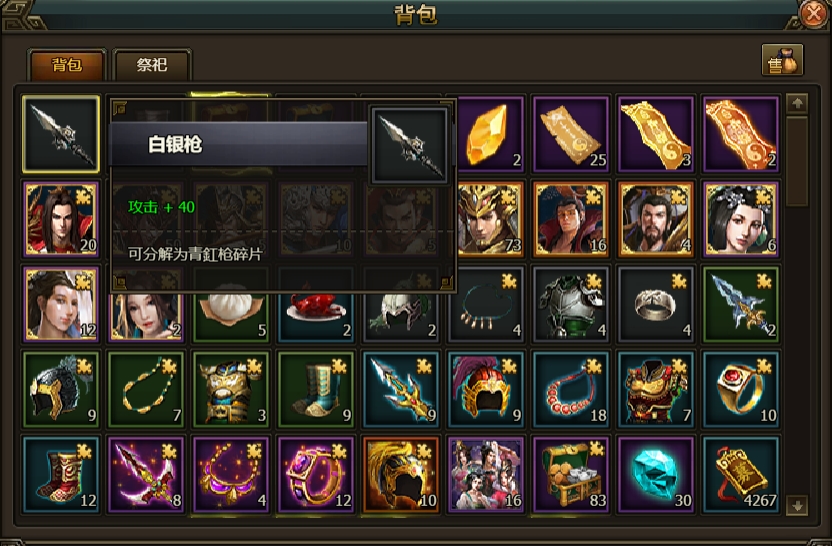Click the cyan gem item with count 30
This screenshot has height=546, width=832.
pos(656,474)
